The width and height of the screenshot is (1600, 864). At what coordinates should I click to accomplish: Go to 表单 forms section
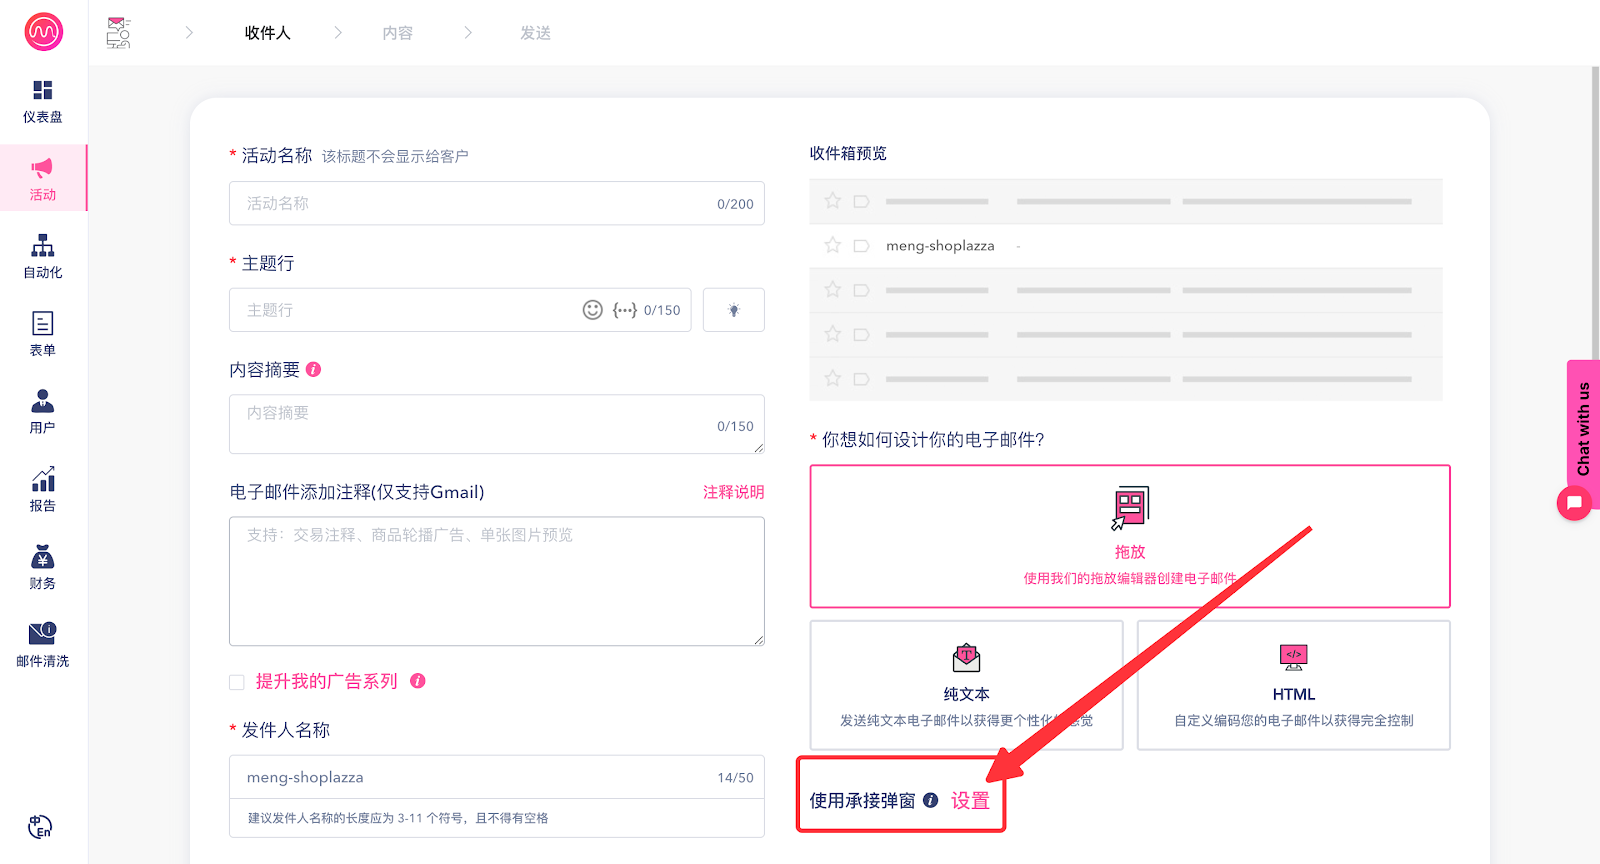[42, 334]
